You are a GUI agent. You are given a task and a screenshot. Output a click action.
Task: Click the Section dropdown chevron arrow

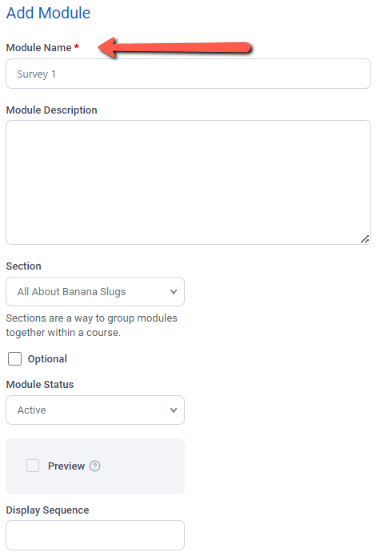(x=173, y=291)
